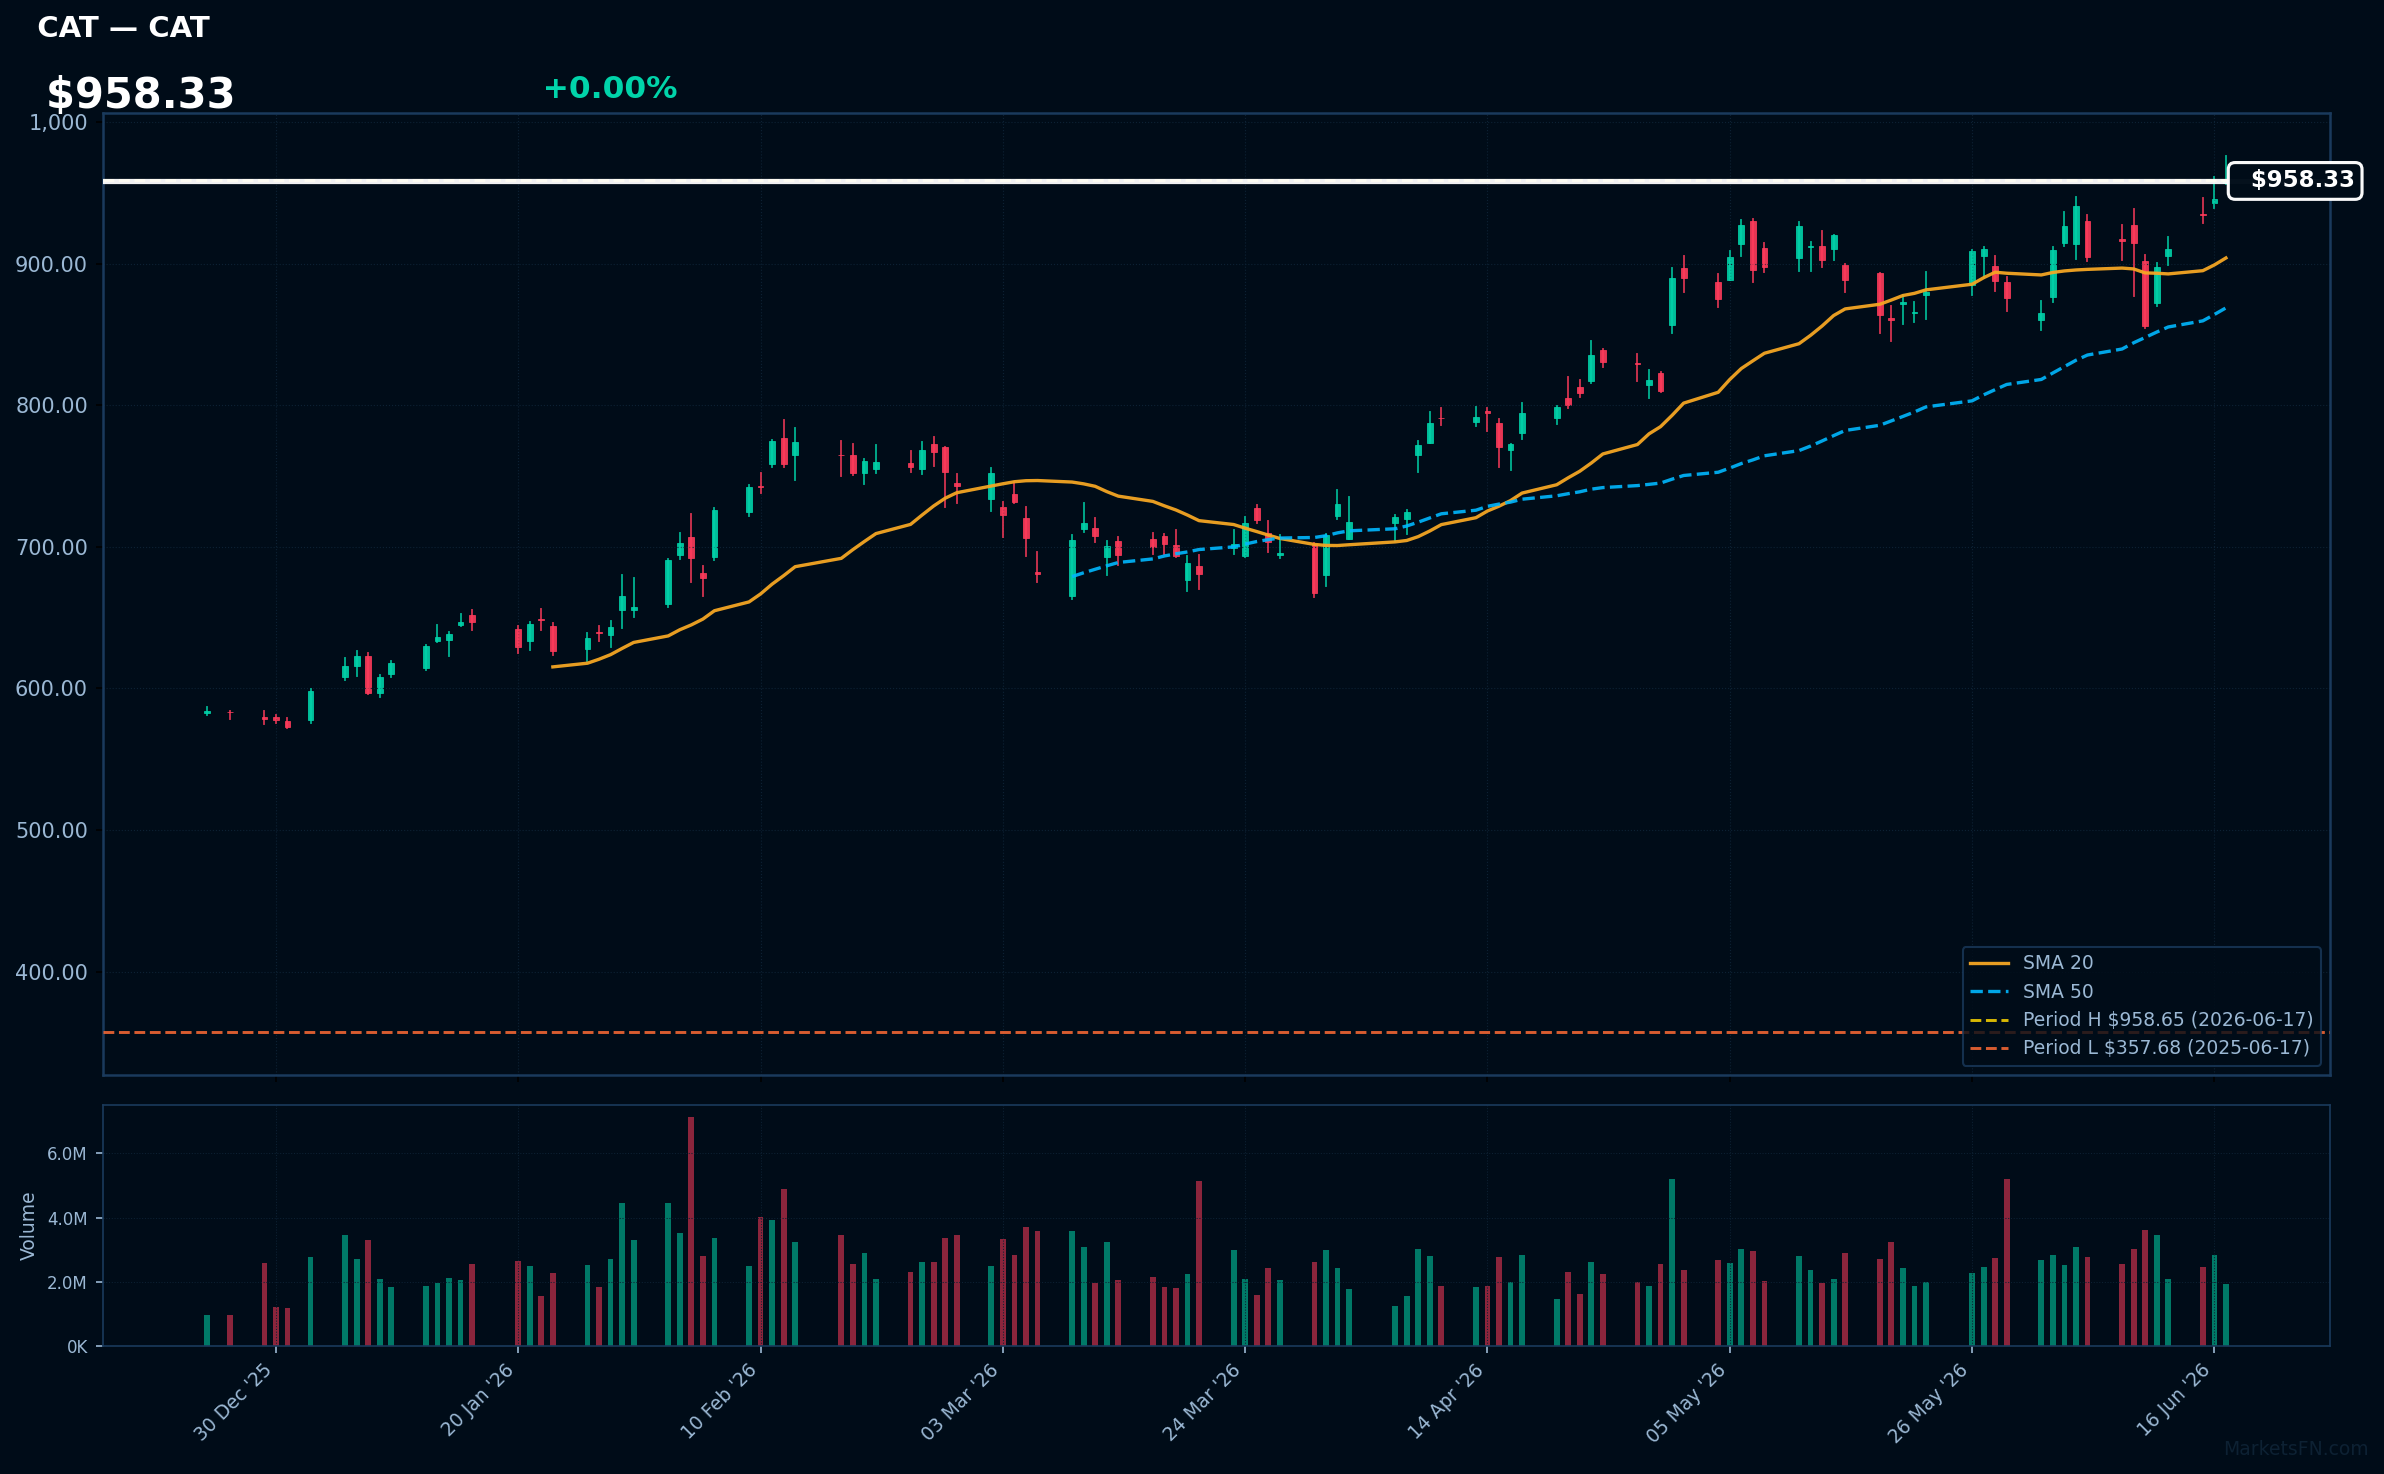
Task: Click the 1,000 price axis label
Action: (58, 123)
